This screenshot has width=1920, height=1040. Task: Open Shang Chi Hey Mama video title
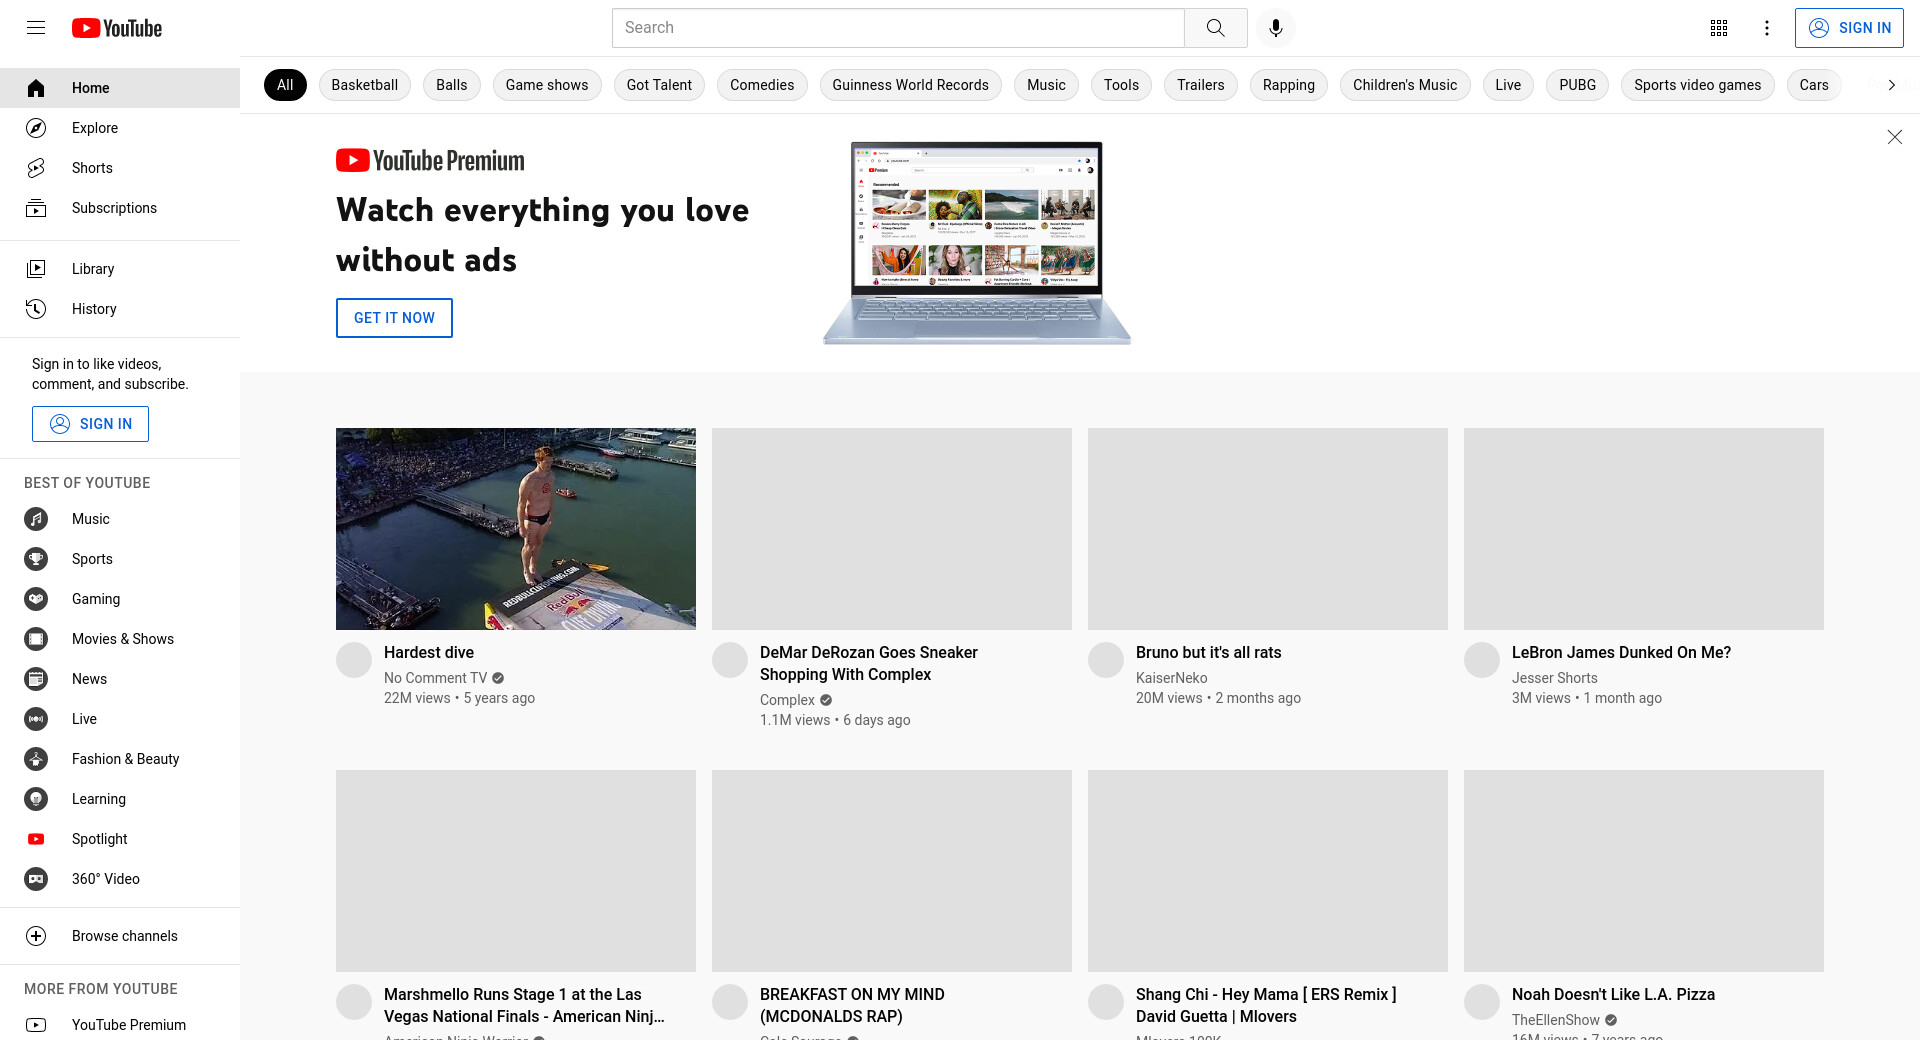click(x=1266, y=1005)
